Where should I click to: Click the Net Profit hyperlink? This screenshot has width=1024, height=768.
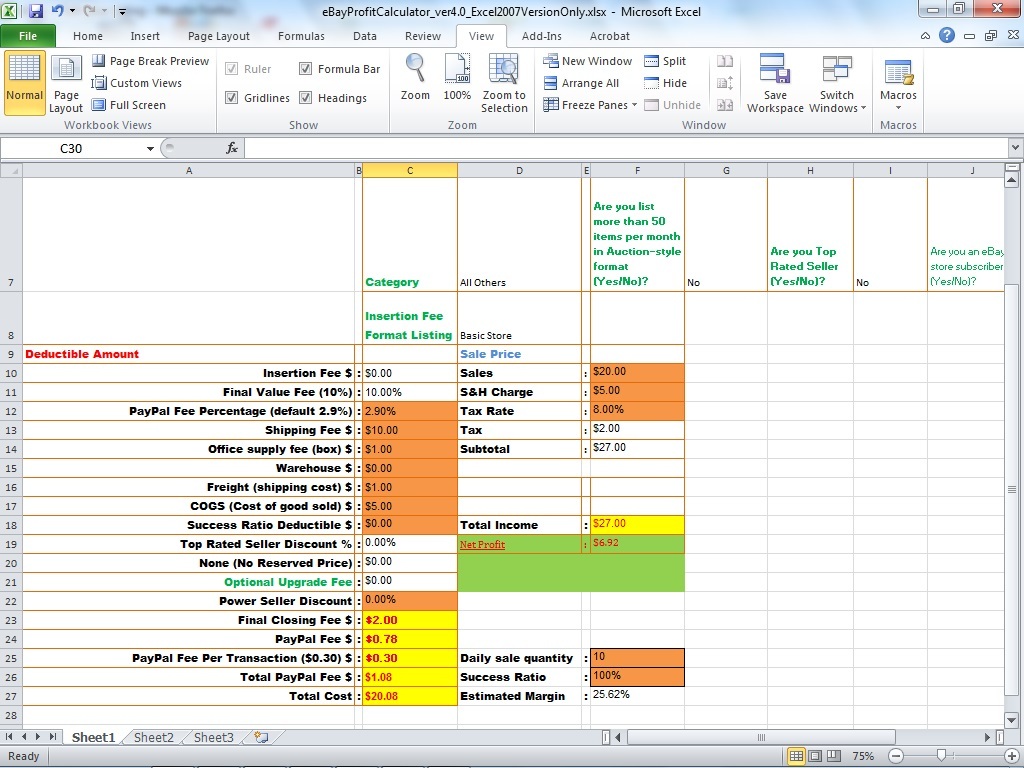coord(480,544)
